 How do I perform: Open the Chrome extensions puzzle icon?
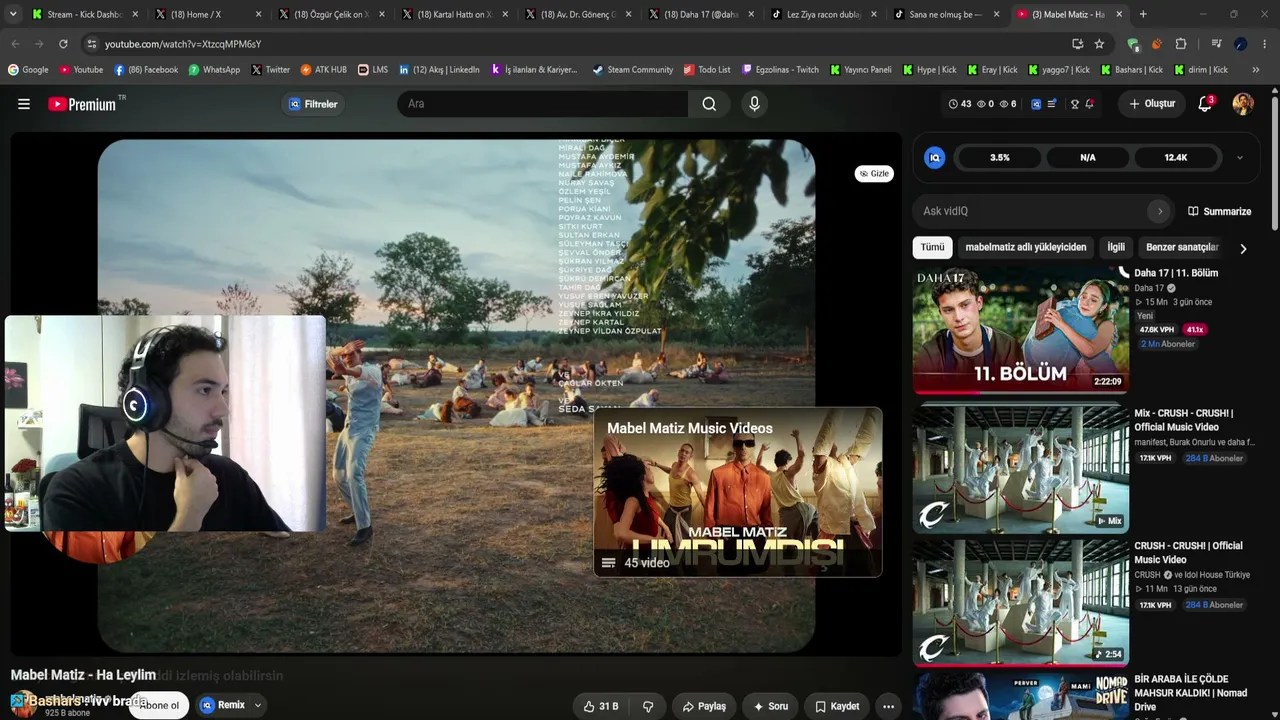(1181, 44)
